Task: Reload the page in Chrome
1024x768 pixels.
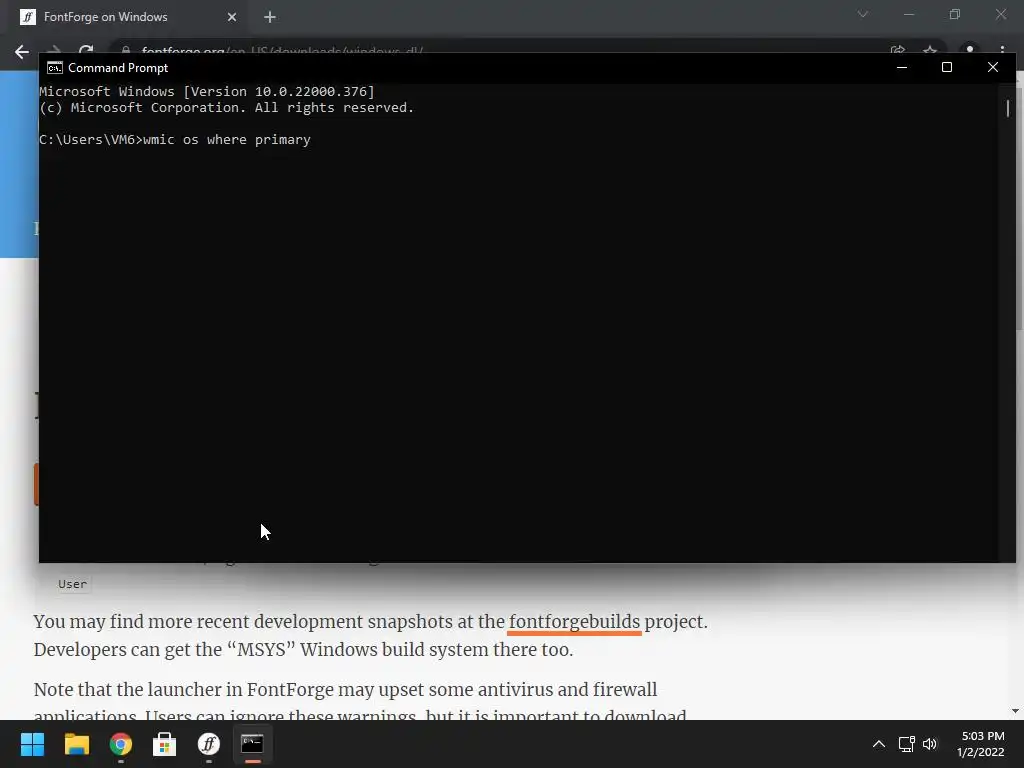Action: (x=86, y=50)
